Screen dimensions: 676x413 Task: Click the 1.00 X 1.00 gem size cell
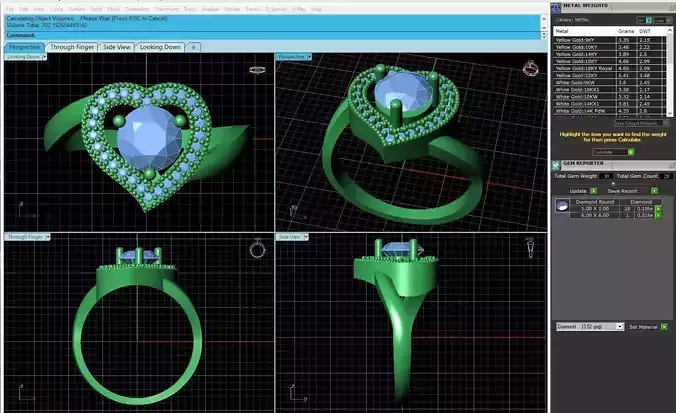[x=595, y=209]
